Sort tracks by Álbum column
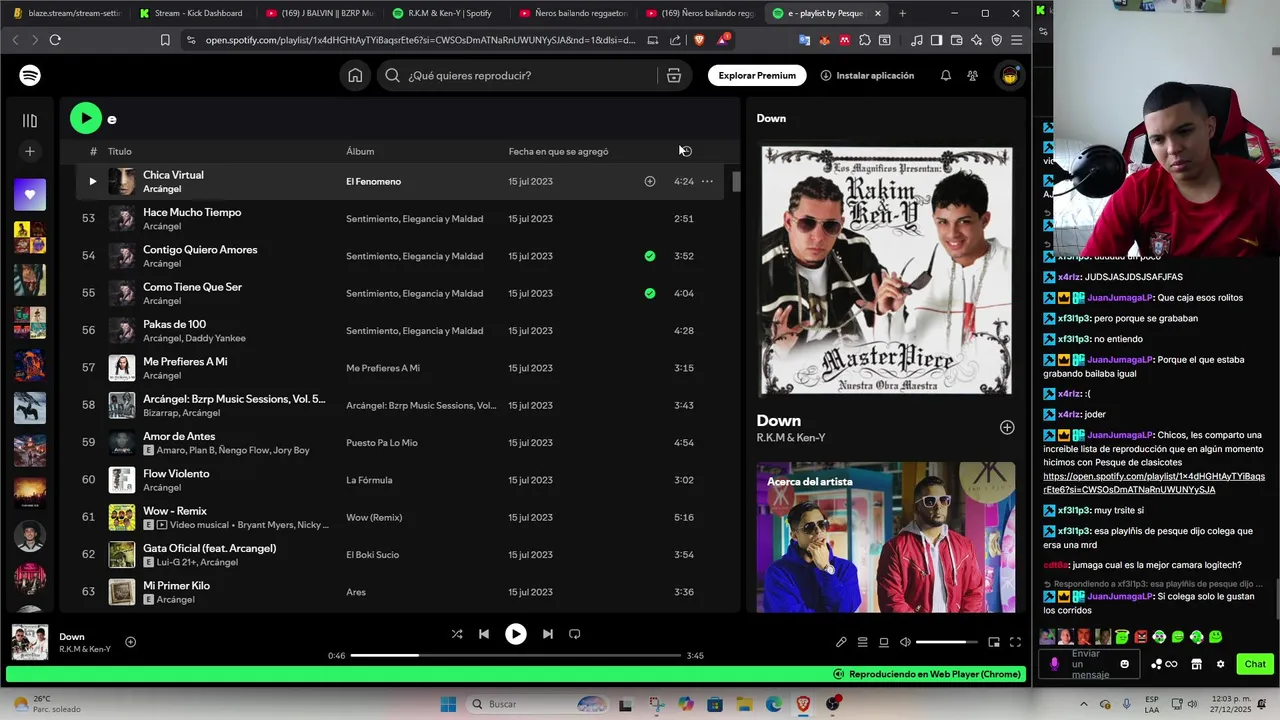This screenshot has height=720, width=1280. [x=360, y=151]
